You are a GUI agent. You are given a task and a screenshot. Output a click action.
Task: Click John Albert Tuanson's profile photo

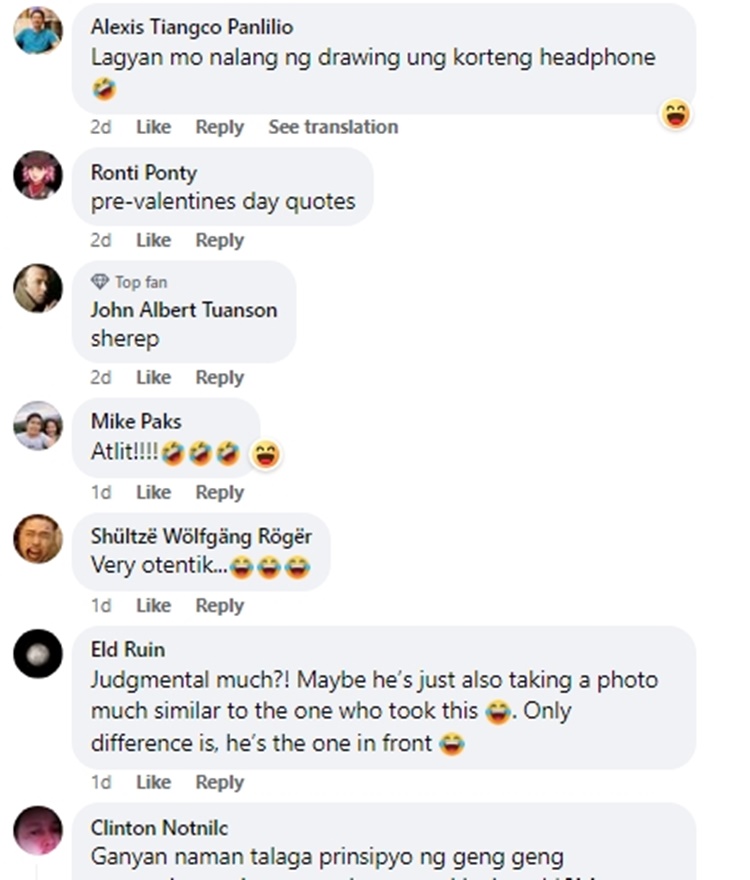pos(38,288)
